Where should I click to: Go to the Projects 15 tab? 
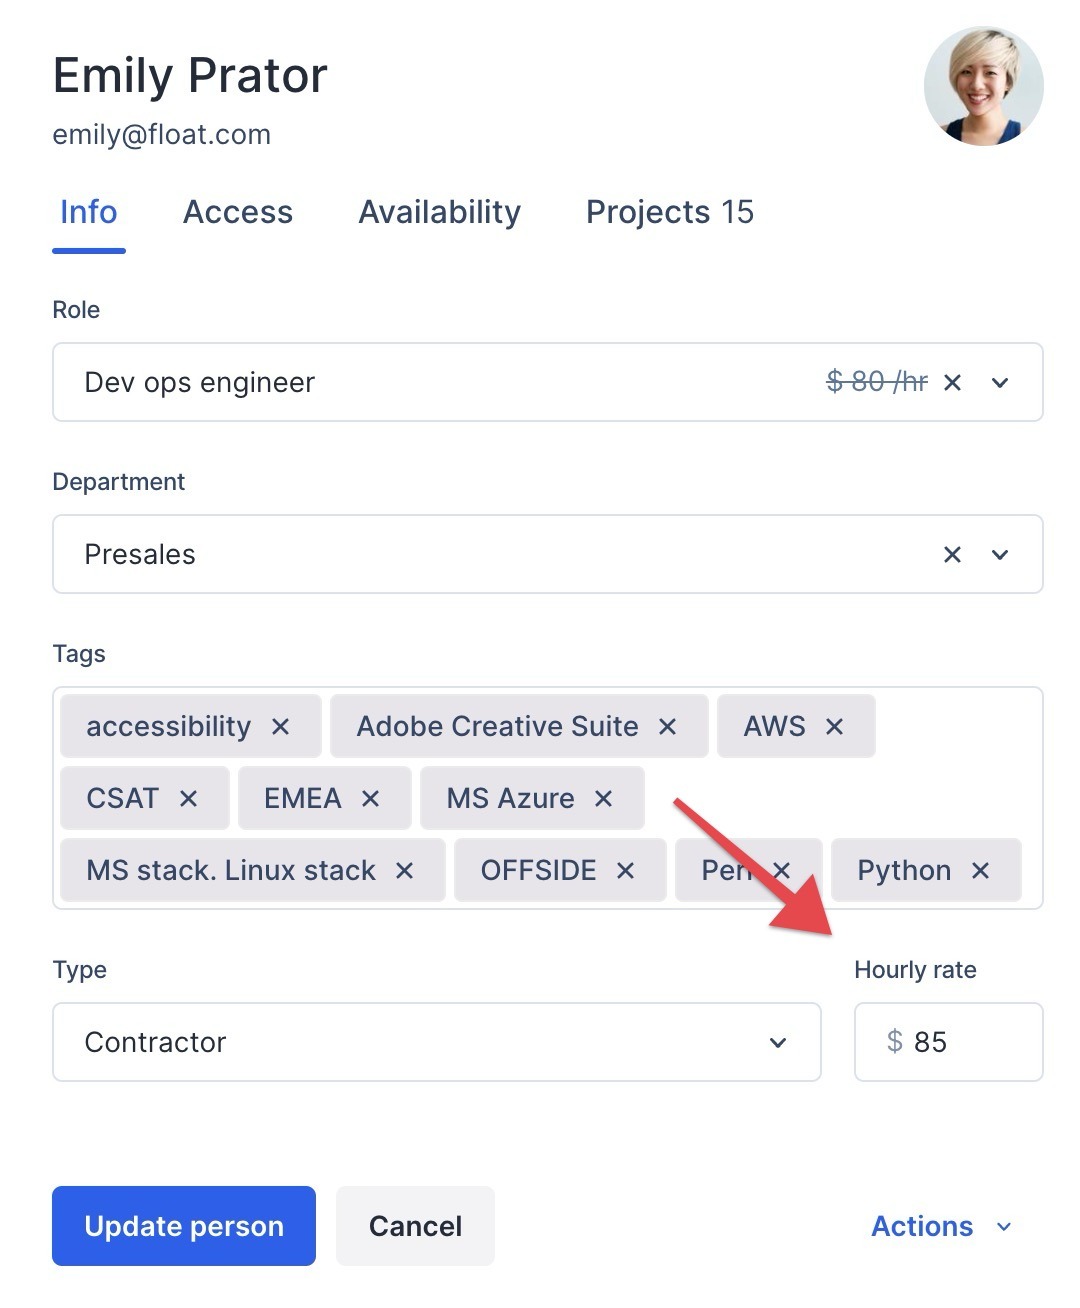[x=669, y=212]
